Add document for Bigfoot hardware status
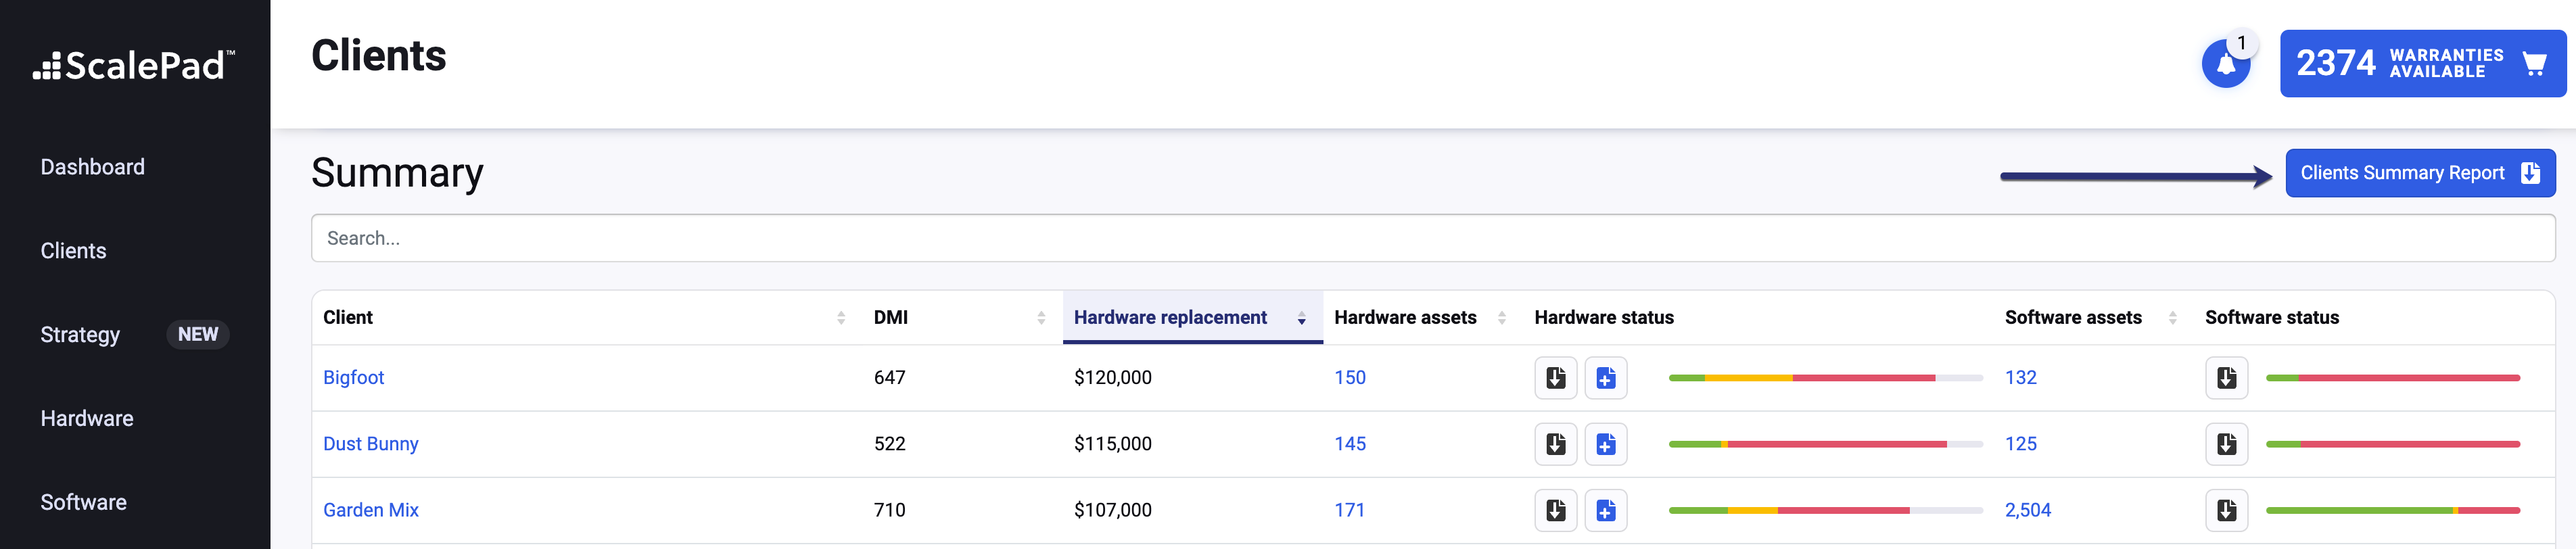Viewport: 2576px width, 549px height. point(1606,378)
